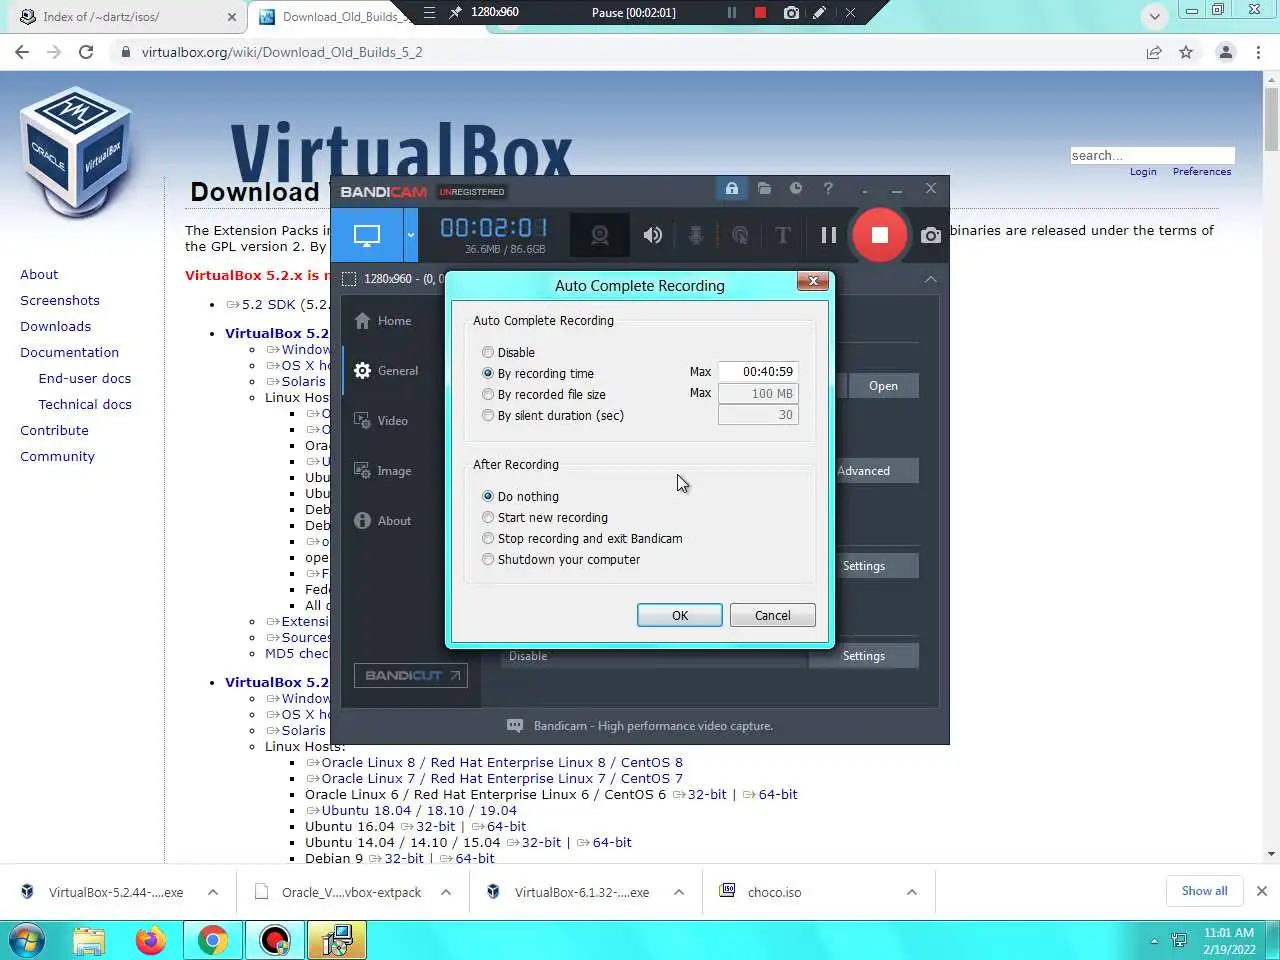Click pin icon in top recording toolbar
Image resolution: width=1280 pixels, height=960 pixels.
(456, 13)
